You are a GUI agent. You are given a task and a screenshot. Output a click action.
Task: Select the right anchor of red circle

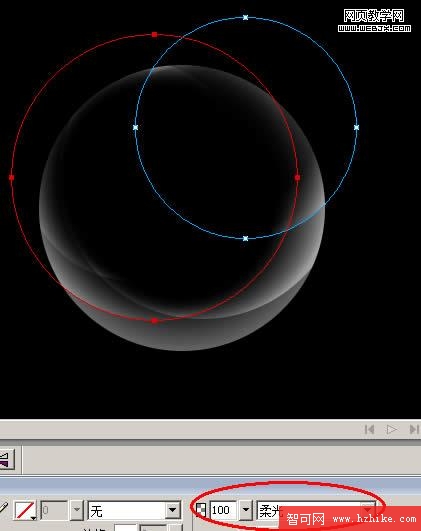coord(297,177)
